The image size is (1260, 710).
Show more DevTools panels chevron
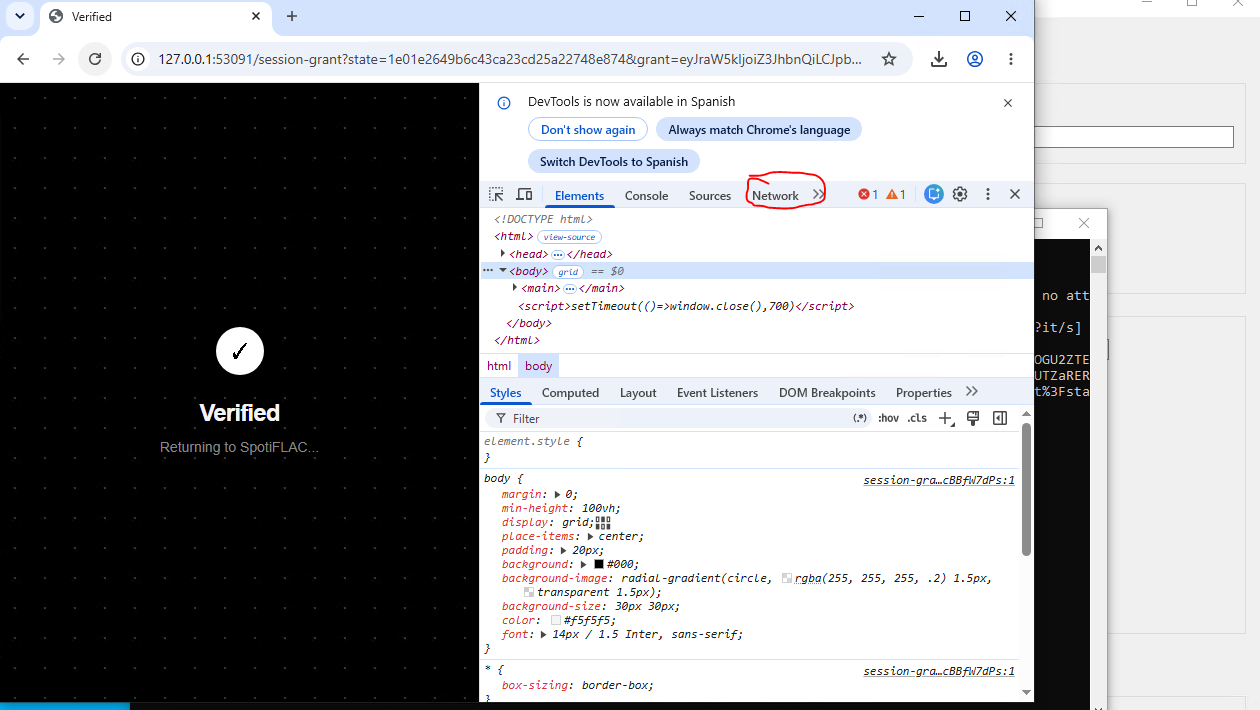click(x=818, y=195)
